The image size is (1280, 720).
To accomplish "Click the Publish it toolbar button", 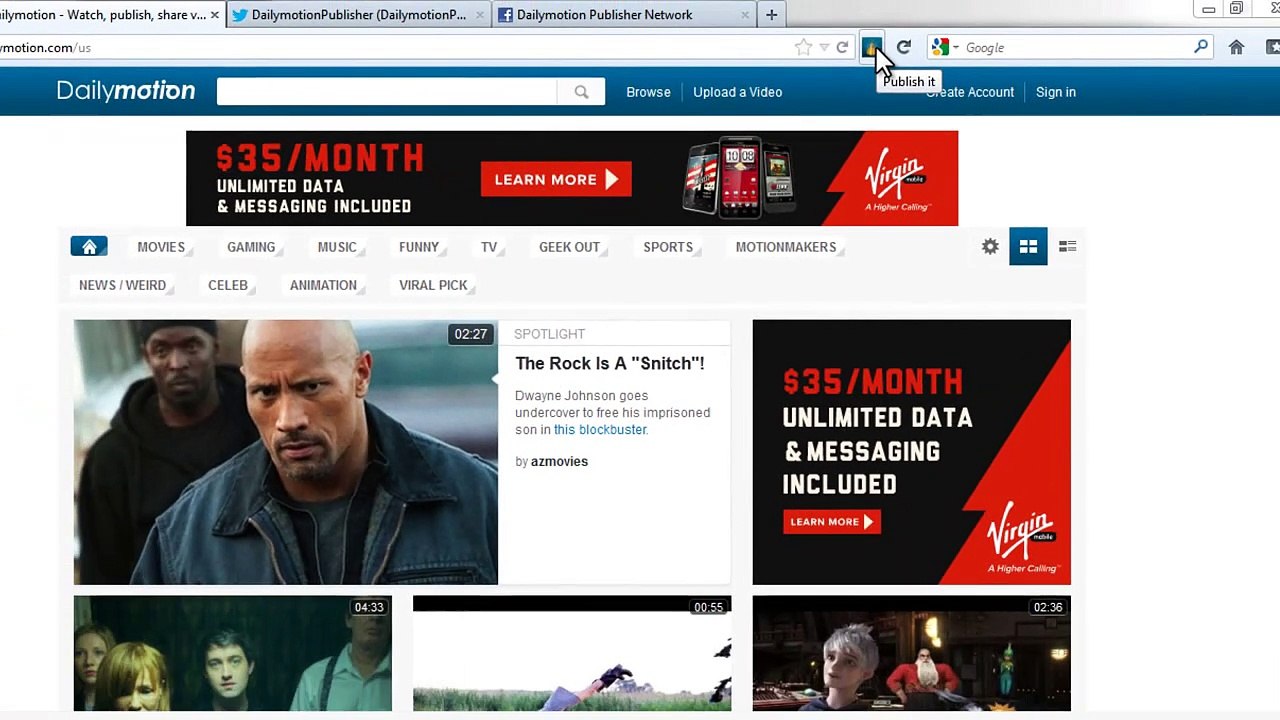I will (x=871, y=47).
